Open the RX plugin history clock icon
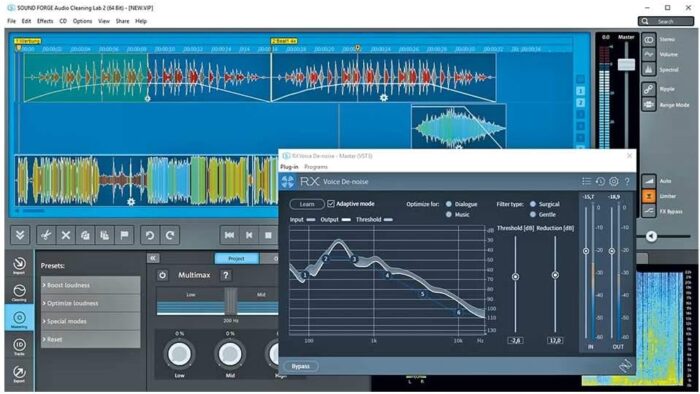 pos(600,181)
